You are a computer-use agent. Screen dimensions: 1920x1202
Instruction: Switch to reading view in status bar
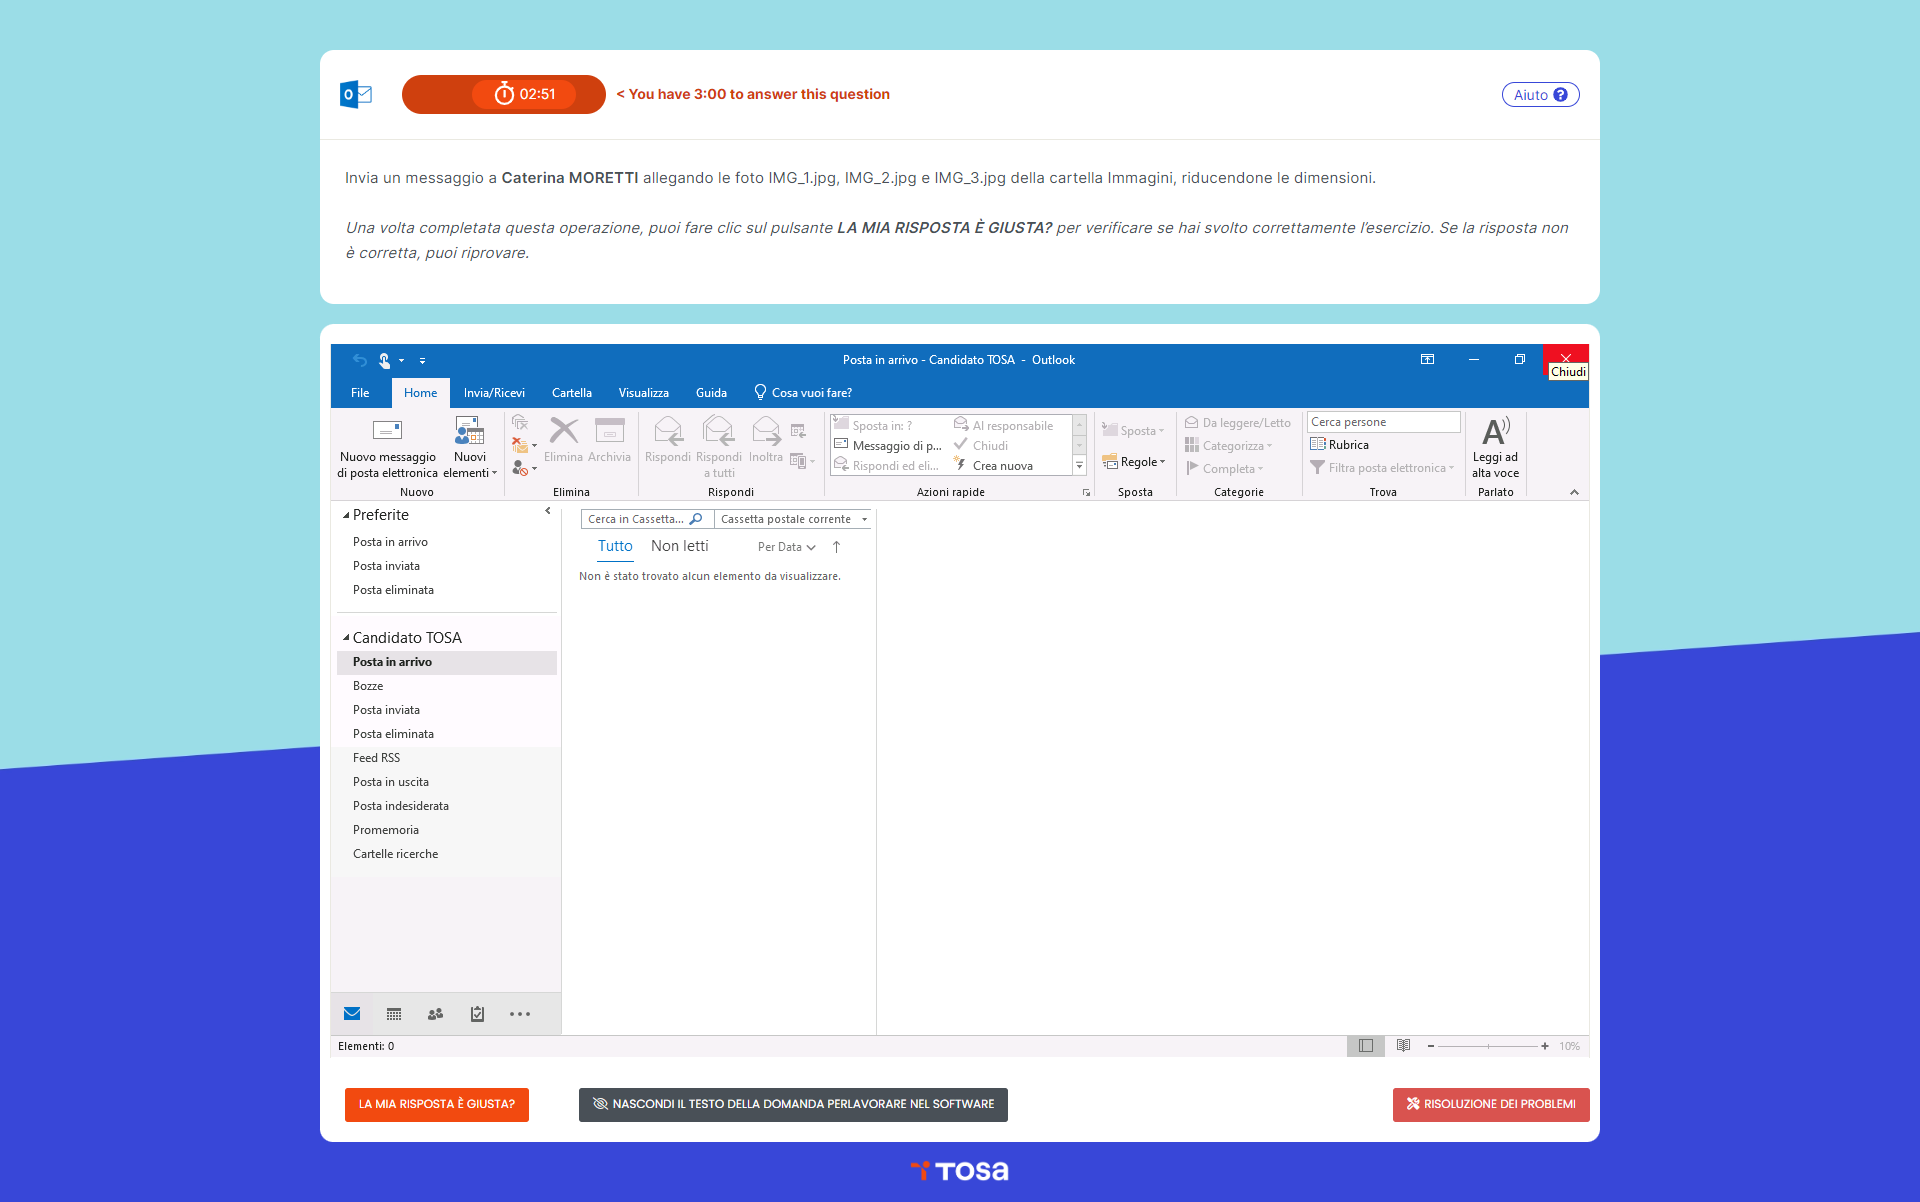[1403, 1046]
